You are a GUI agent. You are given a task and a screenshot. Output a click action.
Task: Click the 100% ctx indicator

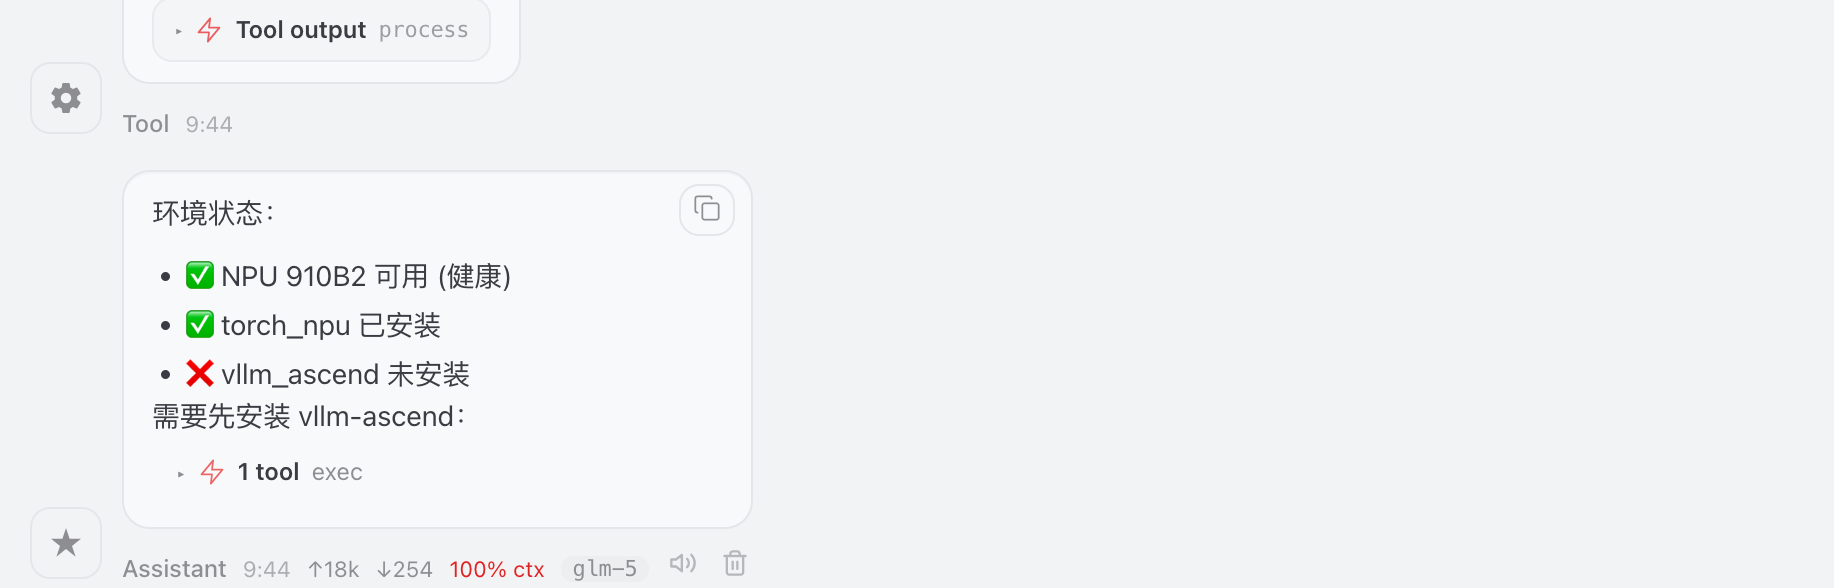[497, 569]
